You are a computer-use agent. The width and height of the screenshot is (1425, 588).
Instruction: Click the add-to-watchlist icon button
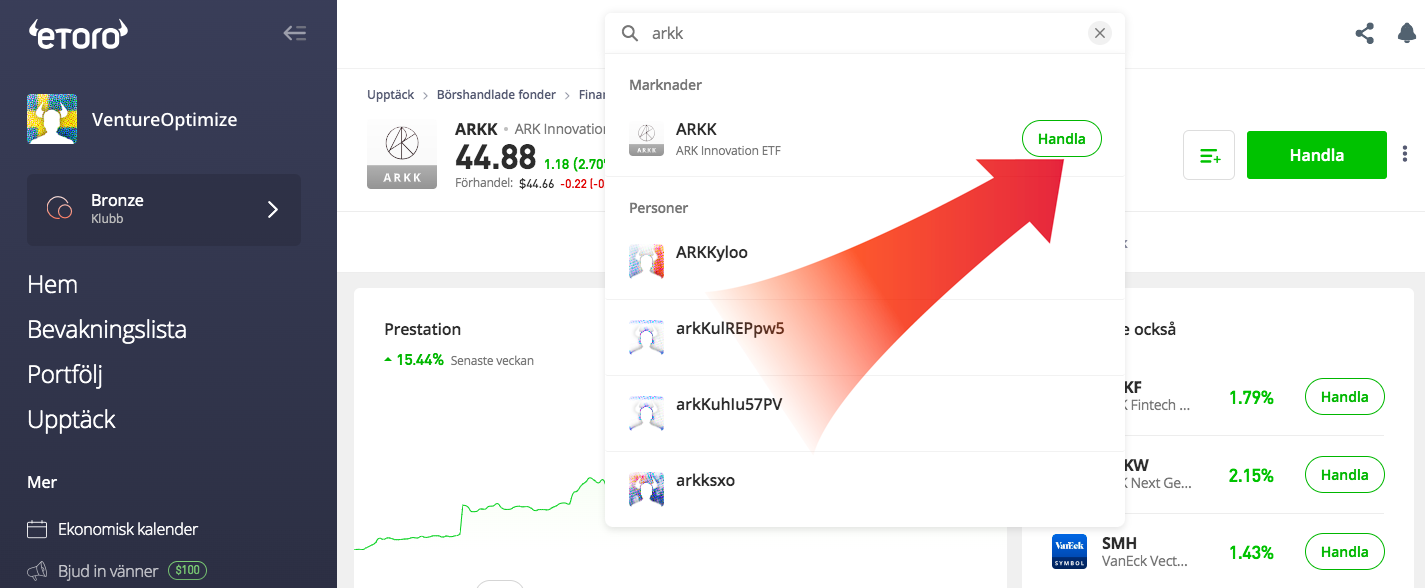pyautogui.click(x=1209, y=156)
